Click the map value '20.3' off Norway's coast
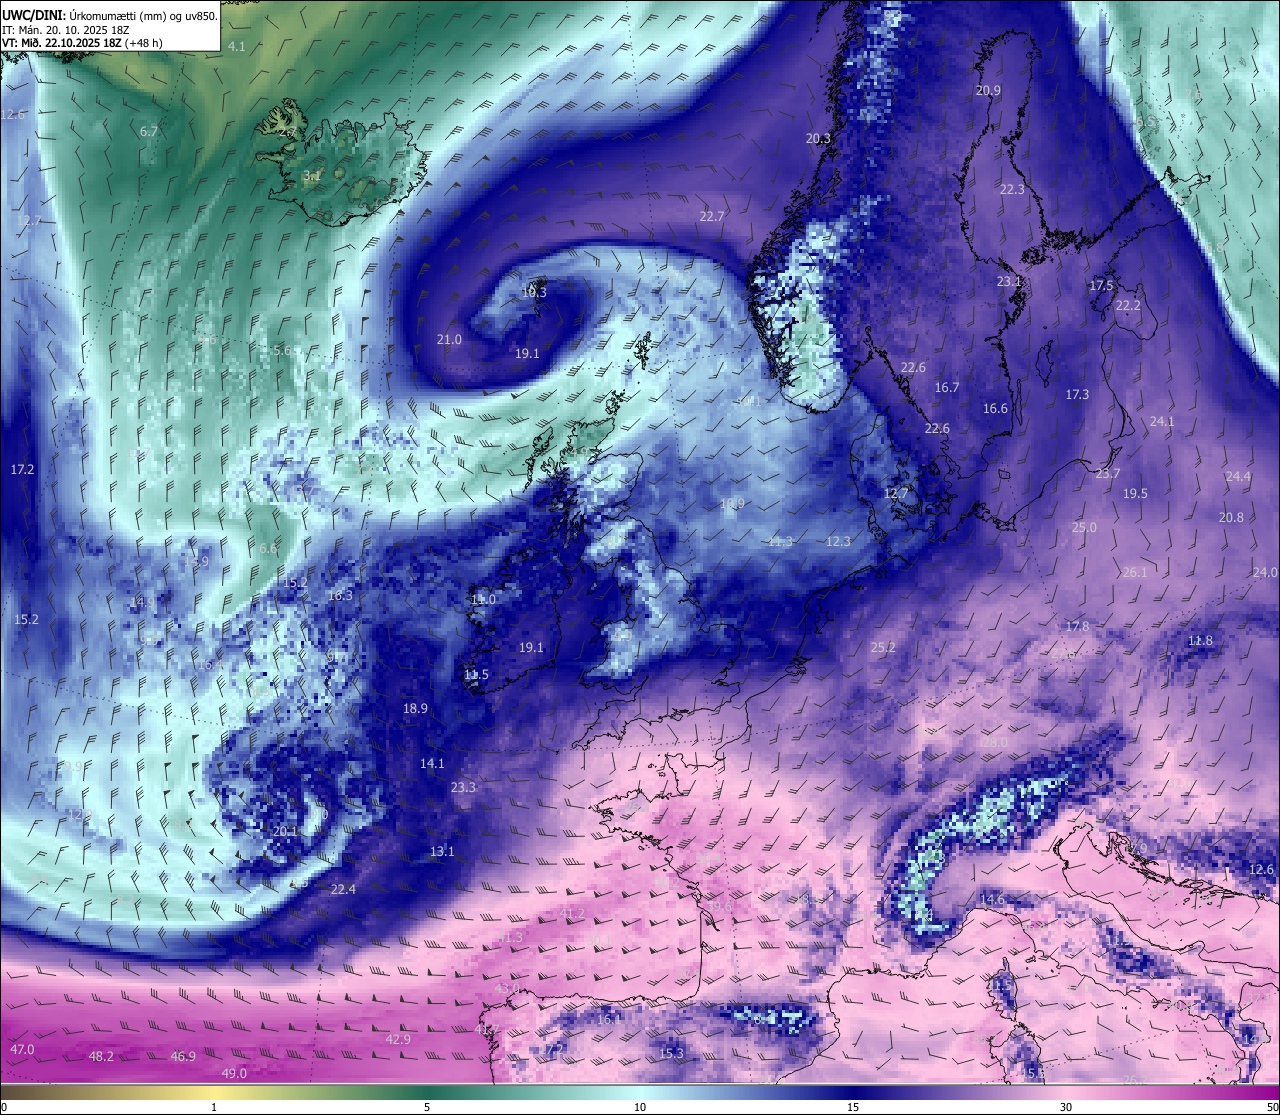1280x1115 pixels. coord(818,138)
